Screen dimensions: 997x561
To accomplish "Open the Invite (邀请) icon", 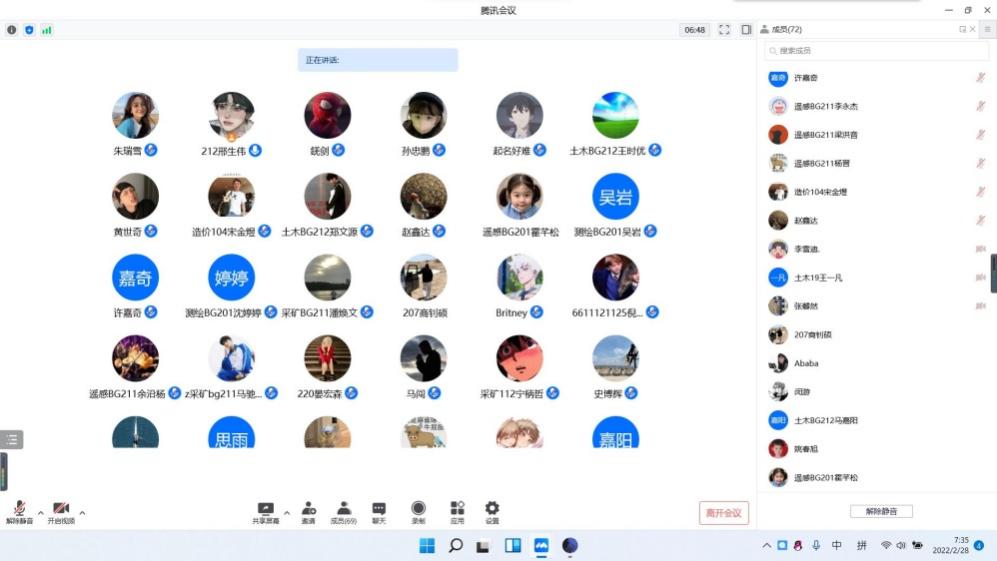I will click(309, 509).
